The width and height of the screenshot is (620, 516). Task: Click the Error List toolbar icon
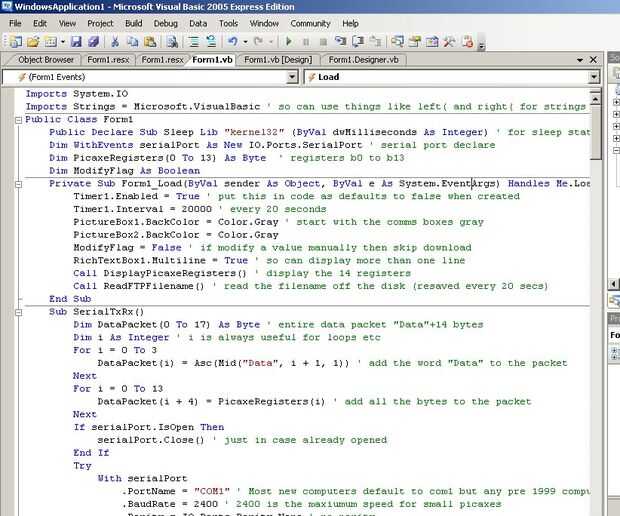[x=467, y=41]
